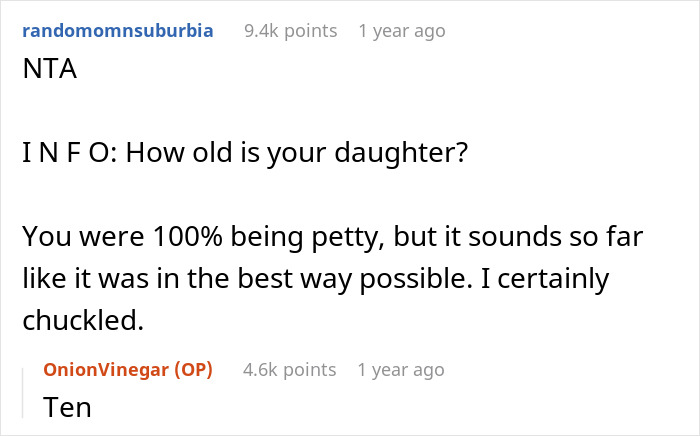The image size is (700, 436).
Task: Open the OP reply's '1 year ago' timestamp
Action: pyautogui.click(x=401, y=370)
